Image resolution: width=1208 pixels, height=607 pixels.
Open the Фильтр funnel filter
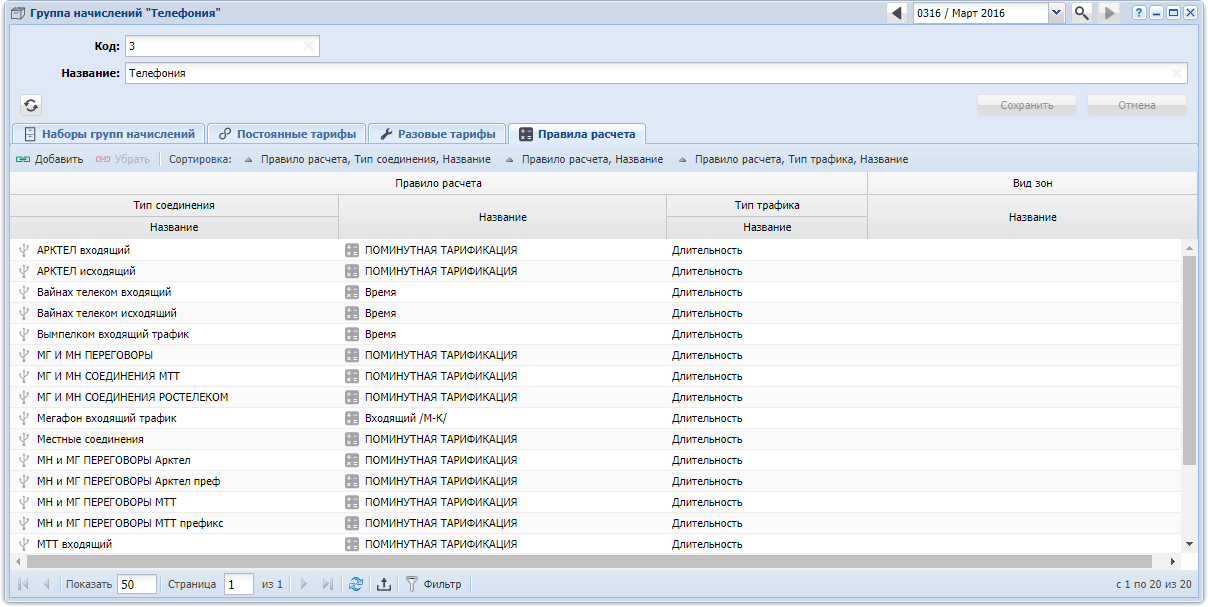coord(433,584)
